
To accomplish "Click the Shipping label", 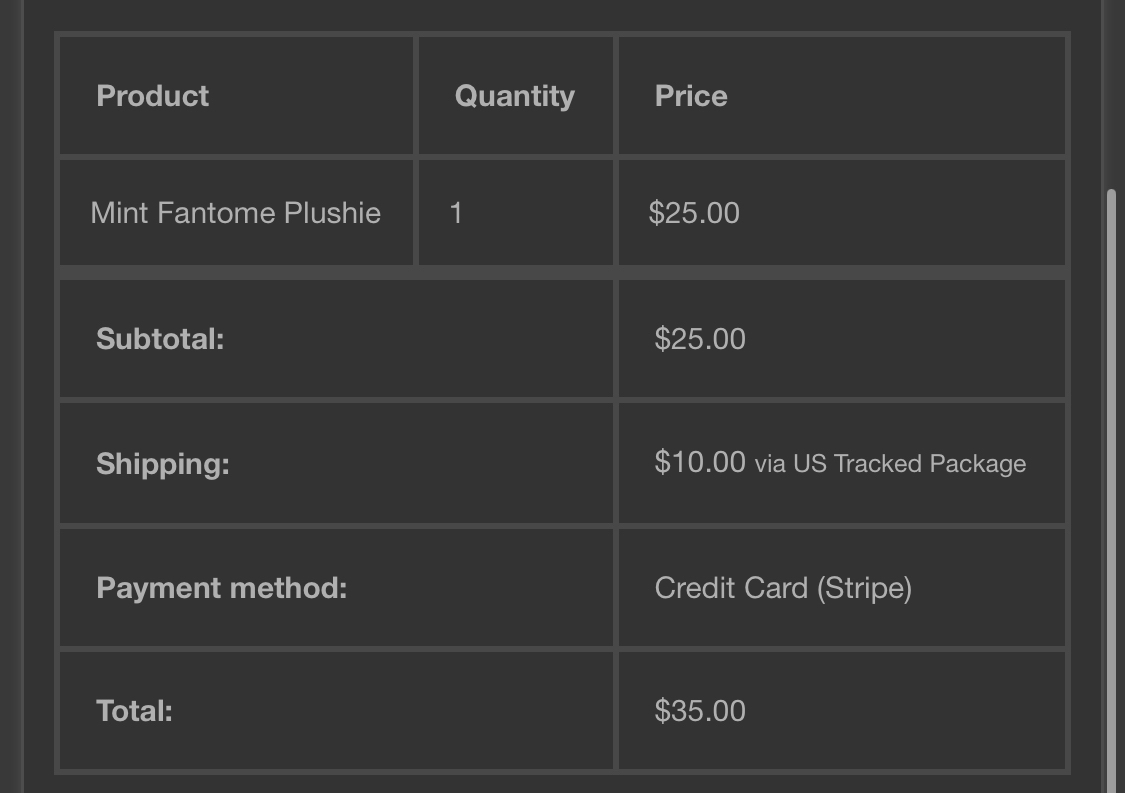I will (x=163, y=464).
